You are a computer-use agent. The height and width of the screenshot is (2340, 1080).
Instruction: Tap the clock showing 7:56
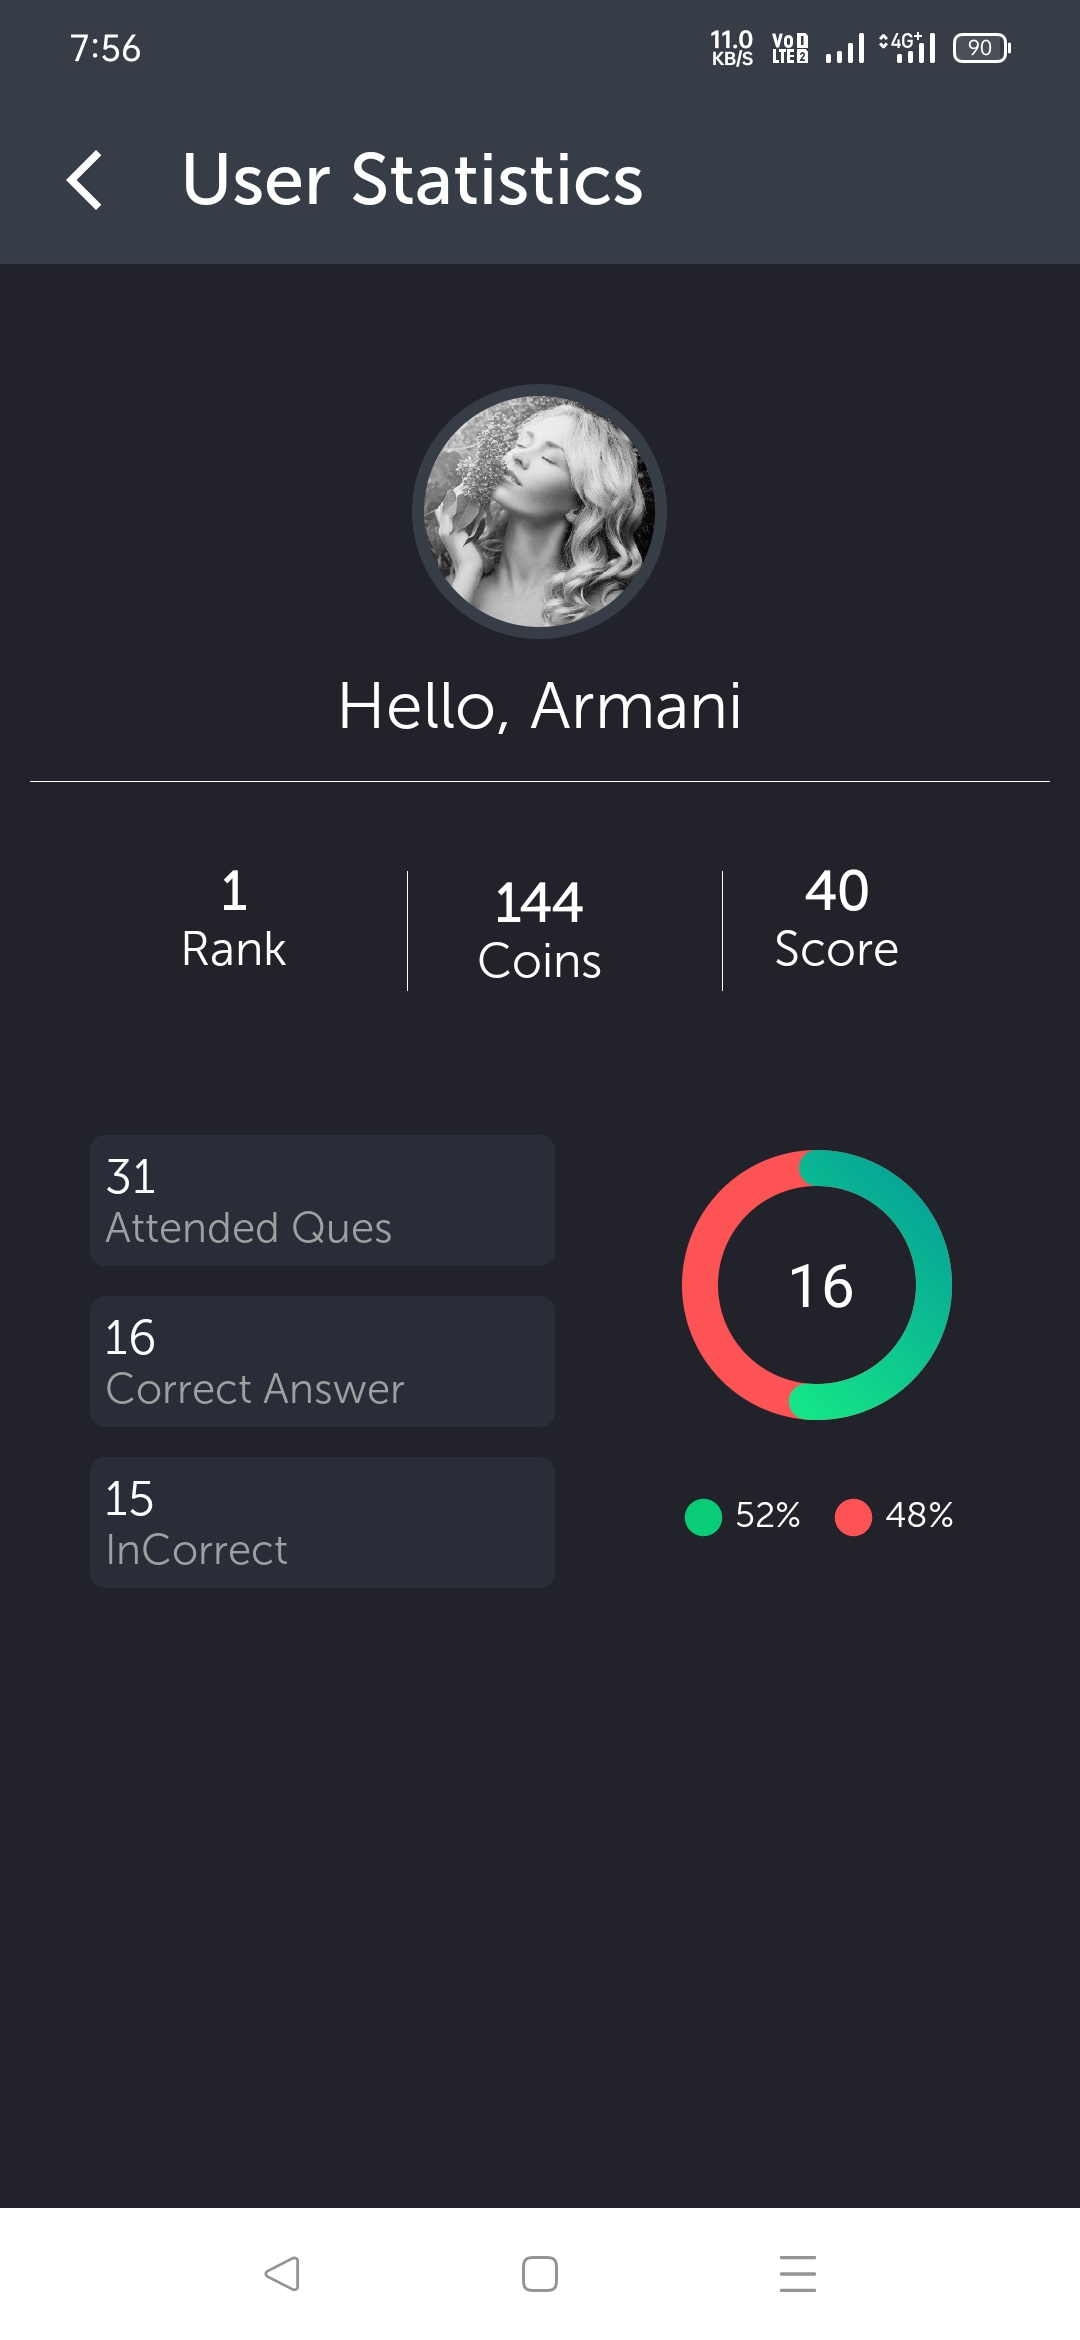click(105, 48)
